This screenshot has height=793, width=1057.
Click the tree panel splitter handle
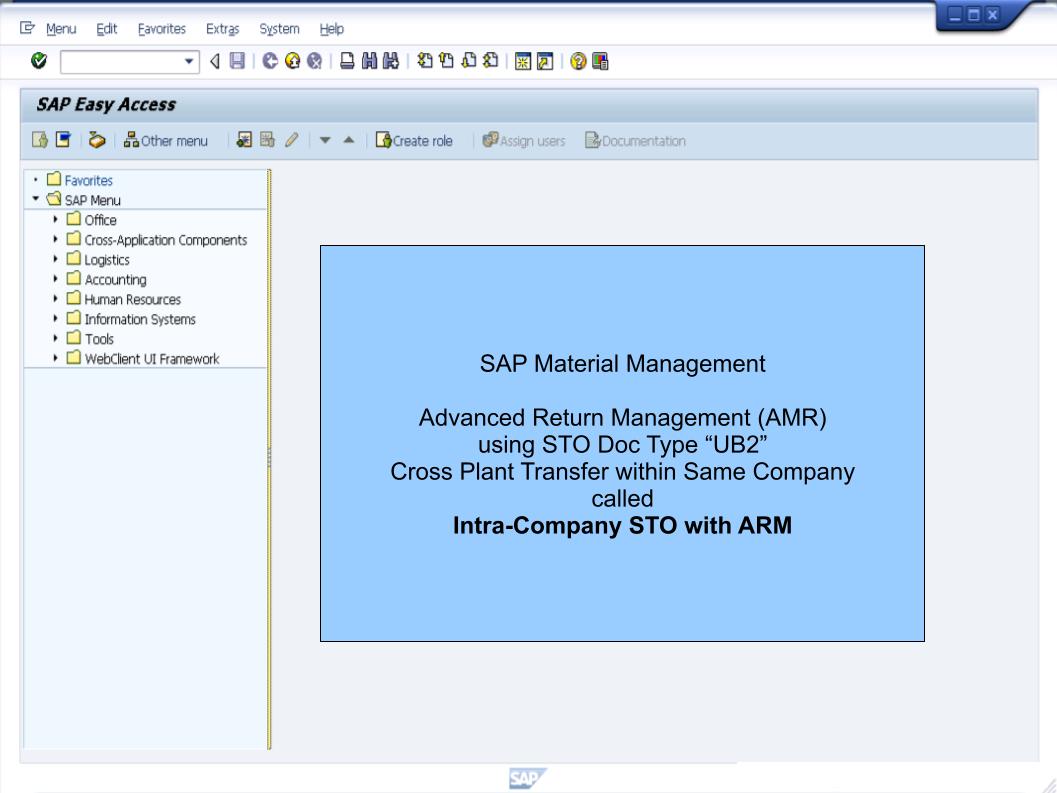tap(269, 459)
